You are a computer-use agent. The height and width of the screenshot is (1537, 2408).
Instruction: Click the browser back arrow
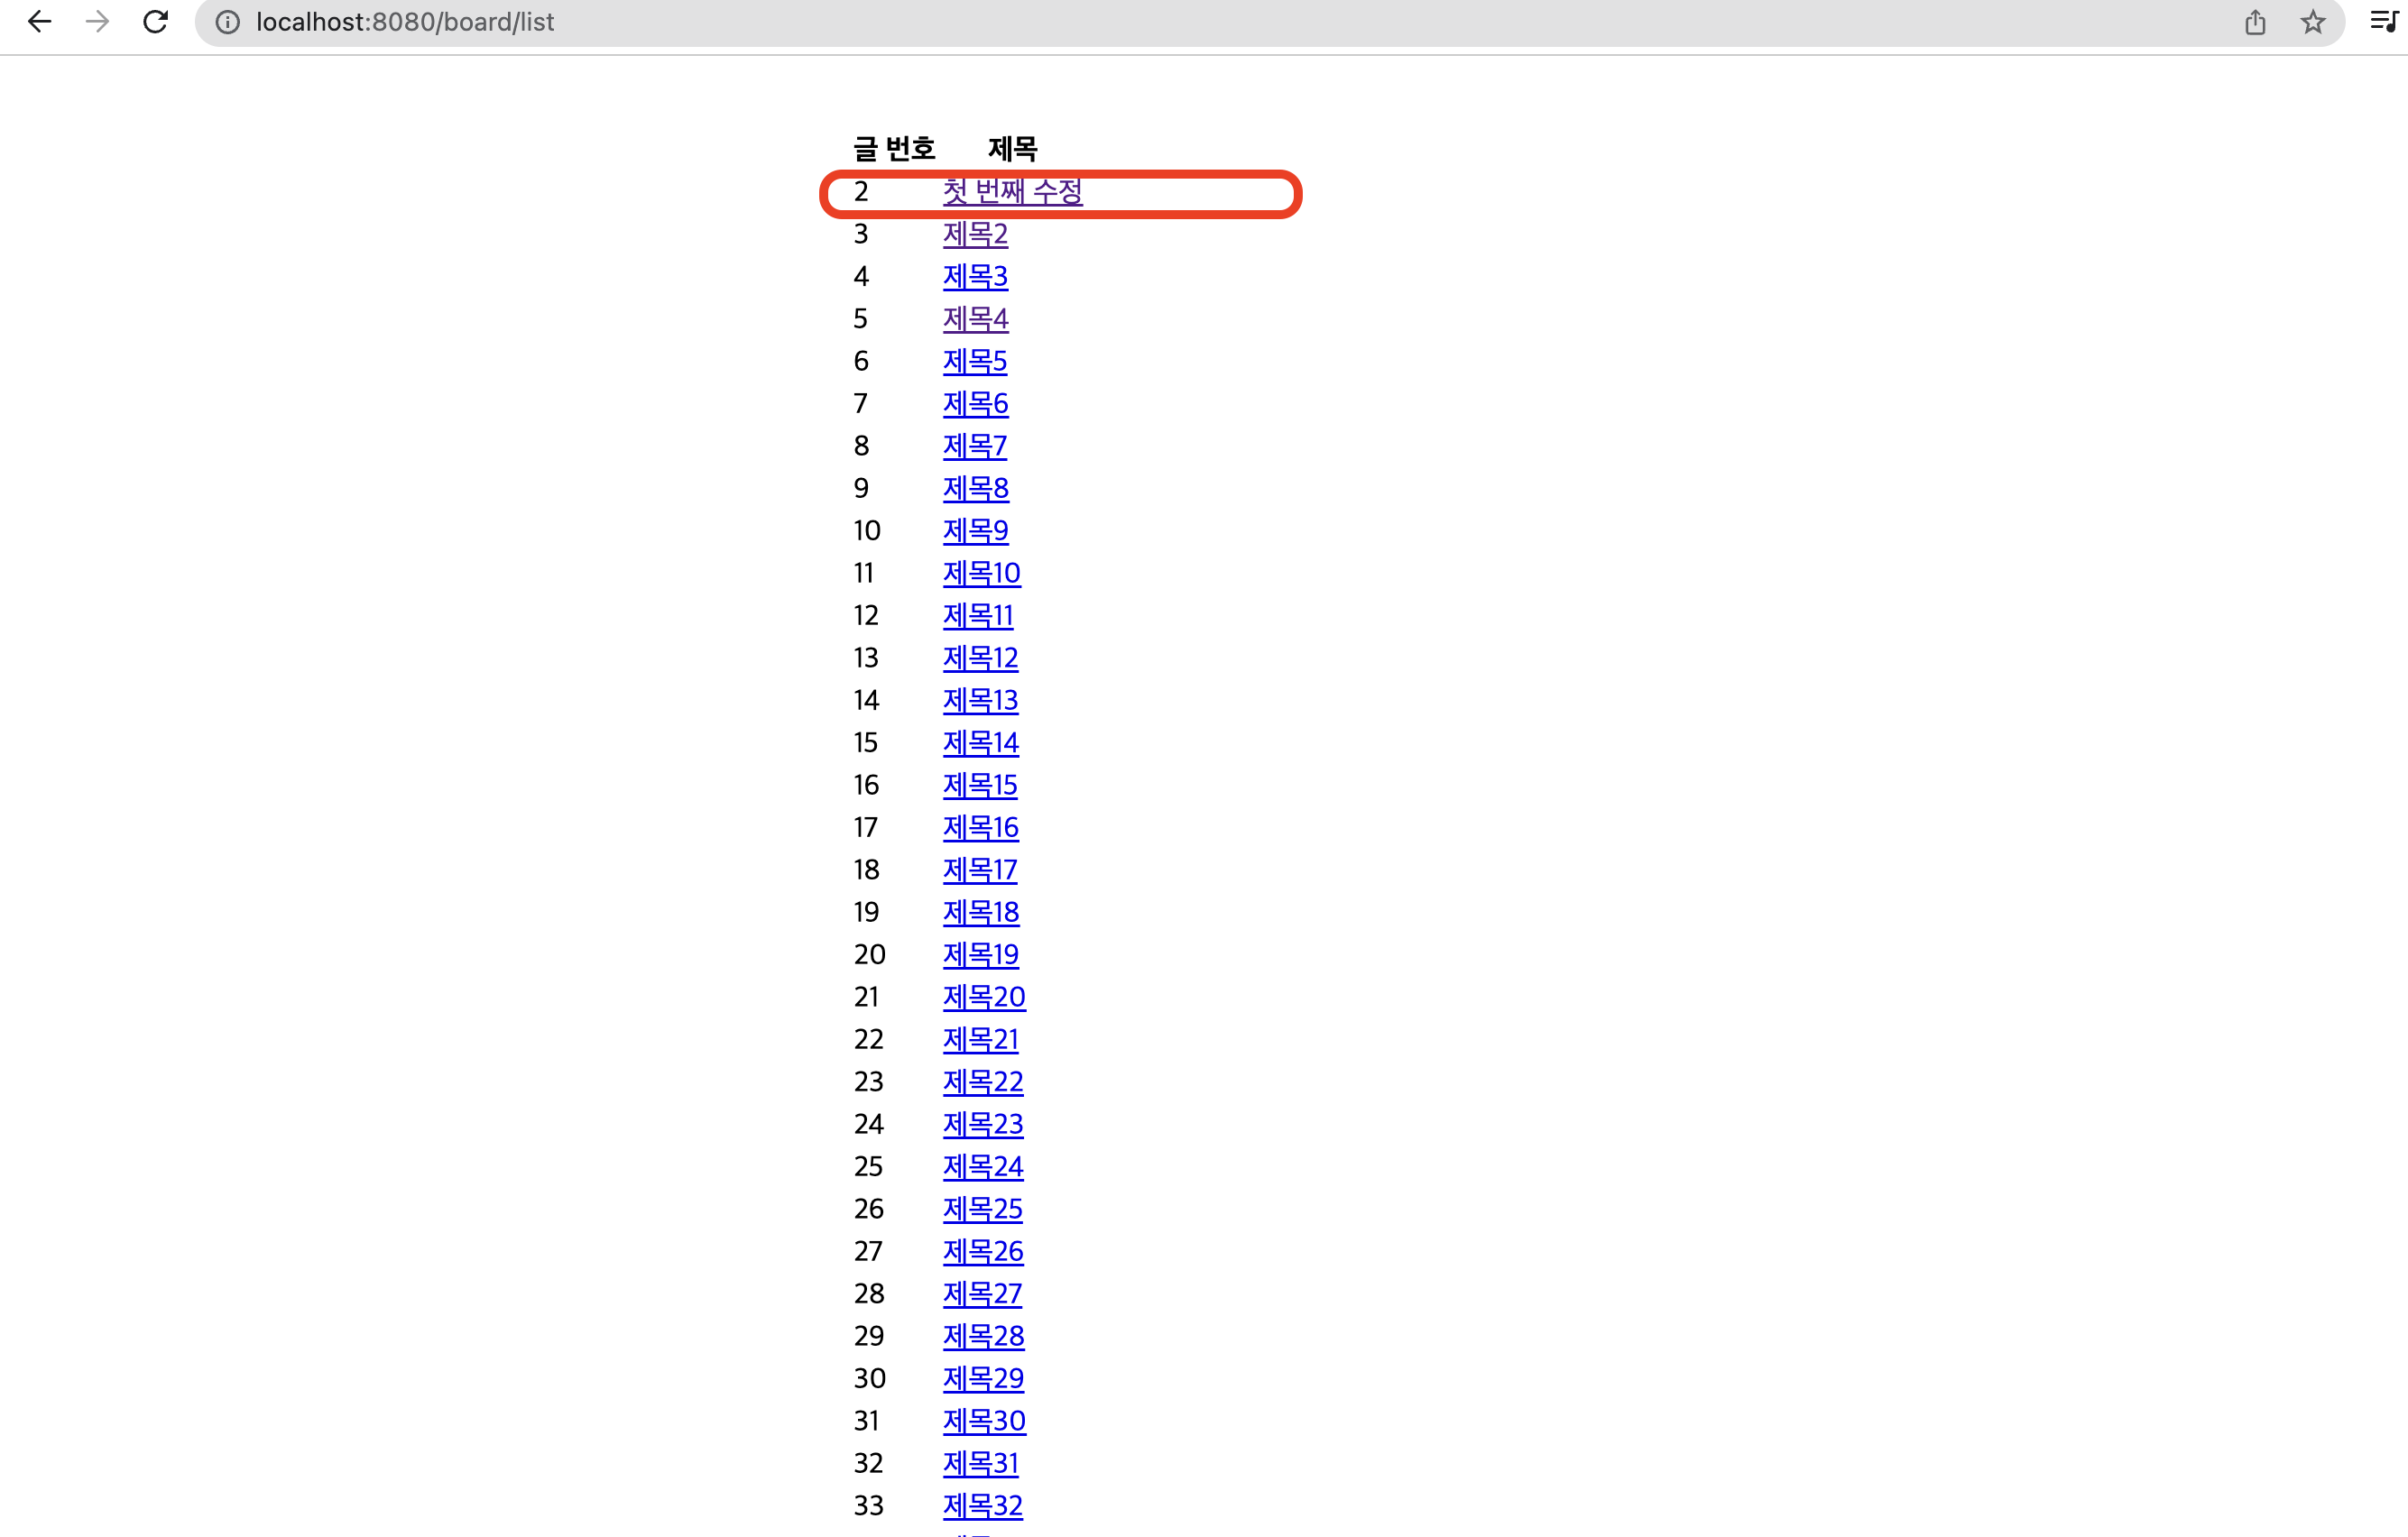[39, 22]
